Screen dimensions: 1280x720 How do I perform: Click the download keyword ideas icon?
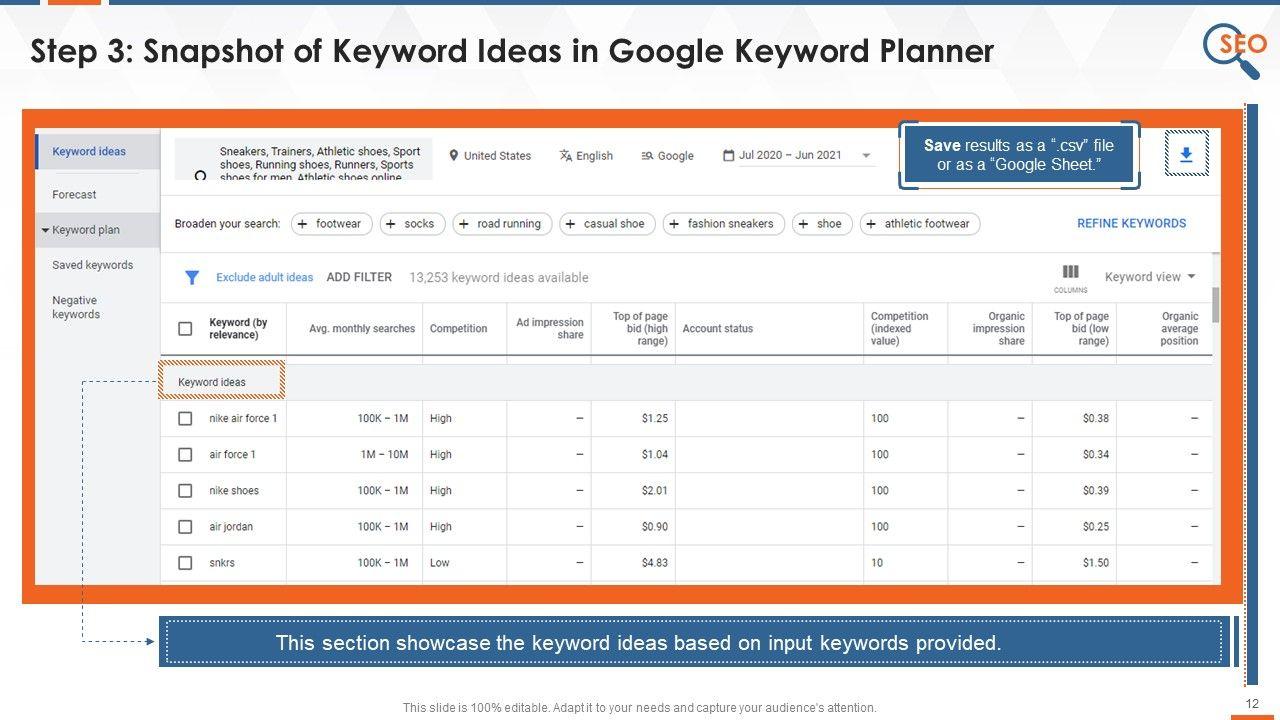tap(1186, 154)
